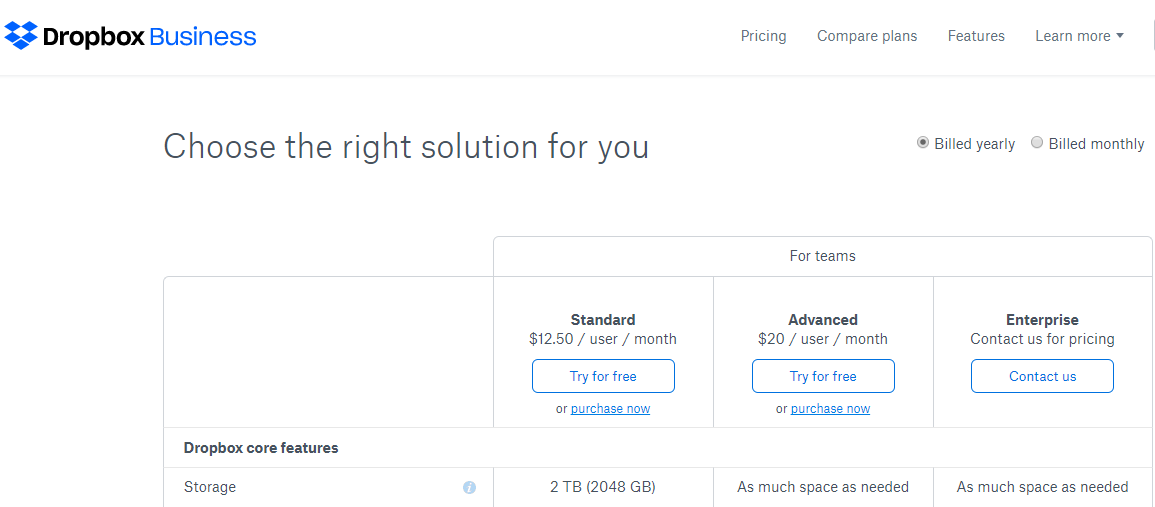This screenshot has width=1155, height=507.
Task: Follow Standard plan purchase now link
Action: pyautogui.click(x=610, y=408)
